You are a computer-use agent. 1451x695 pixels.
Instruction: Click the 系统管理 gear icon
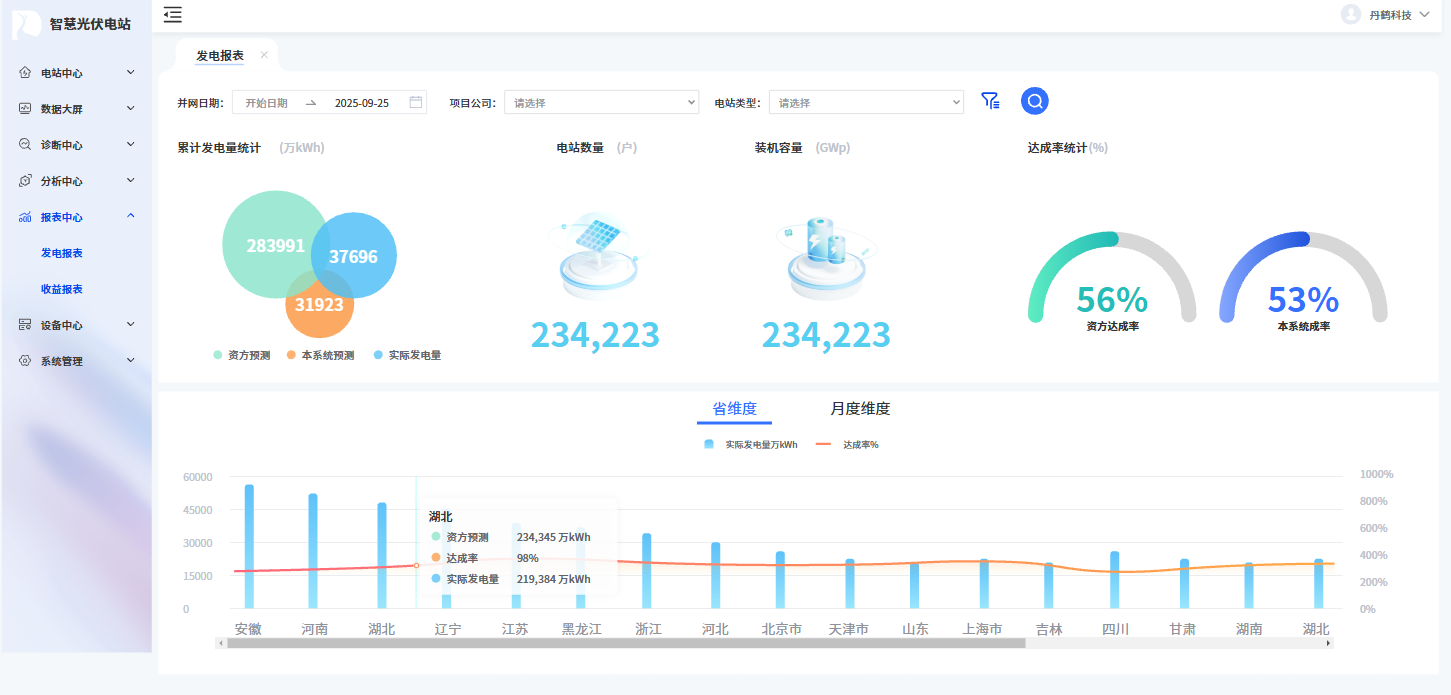point(25,361)
